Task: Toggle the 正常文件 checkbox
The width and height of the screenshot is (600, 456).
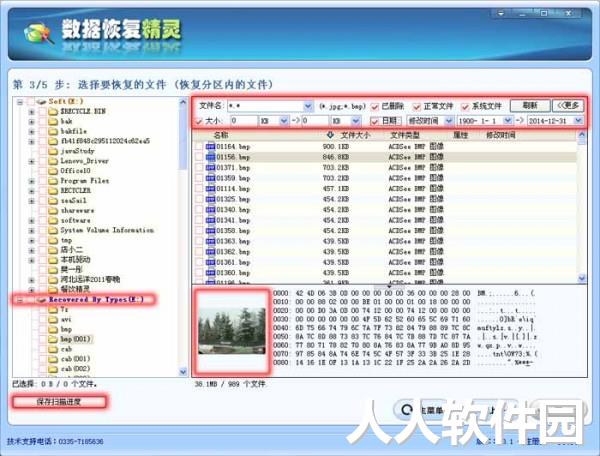Action: 417,106
